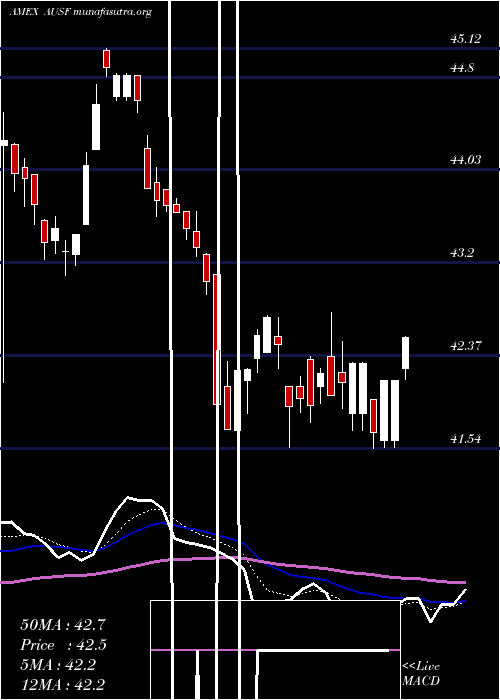Click the <<Live MACD label
The image size is (500, 700).
(421, 674)
